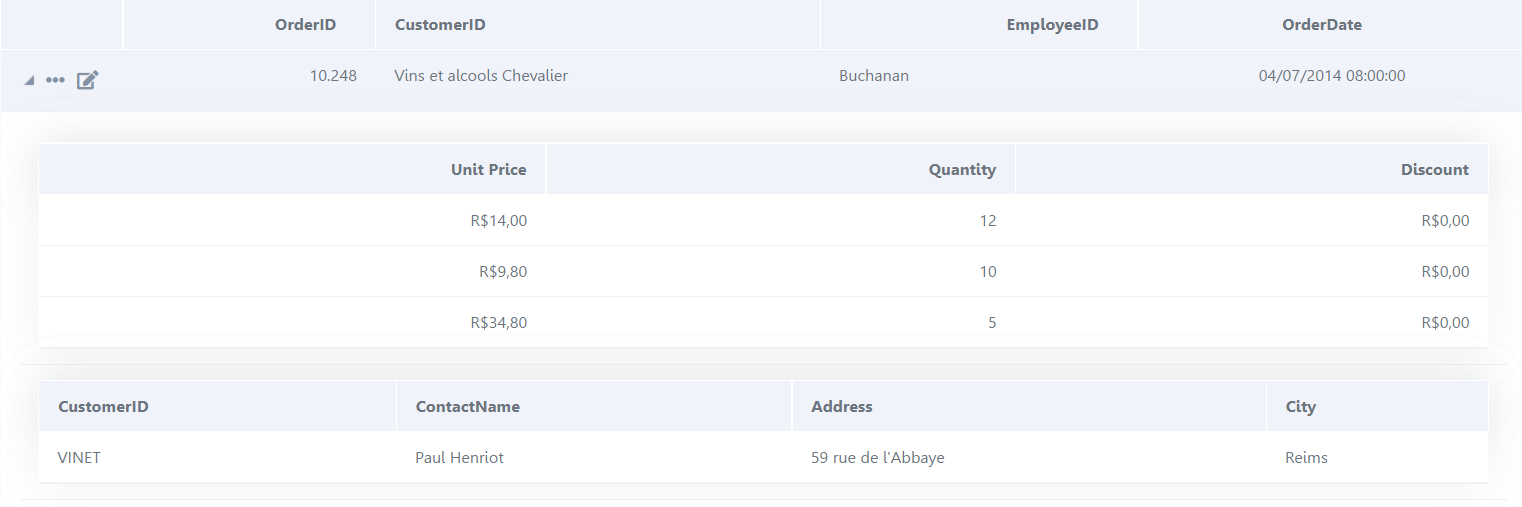
Task: Select the VINET customer row
Action: (763, 457)
